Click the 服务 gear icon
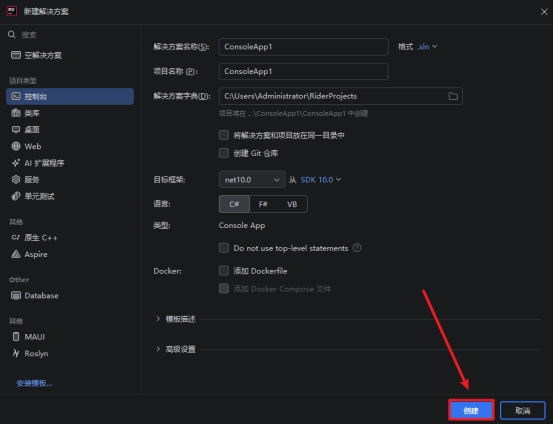 [x=16, y=179]
